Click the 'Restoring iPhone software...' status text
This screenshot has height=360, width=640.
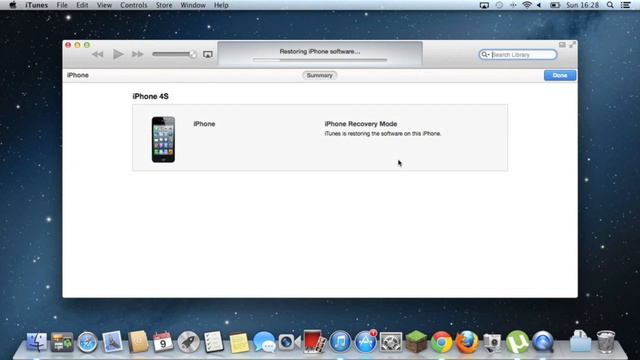tap(320, 51)
